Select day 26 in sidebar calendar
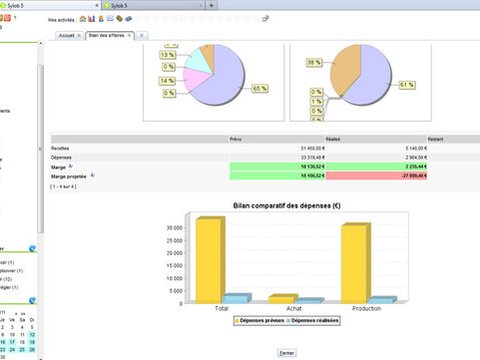Image resolution: width=480 pixels, height=360 pixels. pos(32,350)
